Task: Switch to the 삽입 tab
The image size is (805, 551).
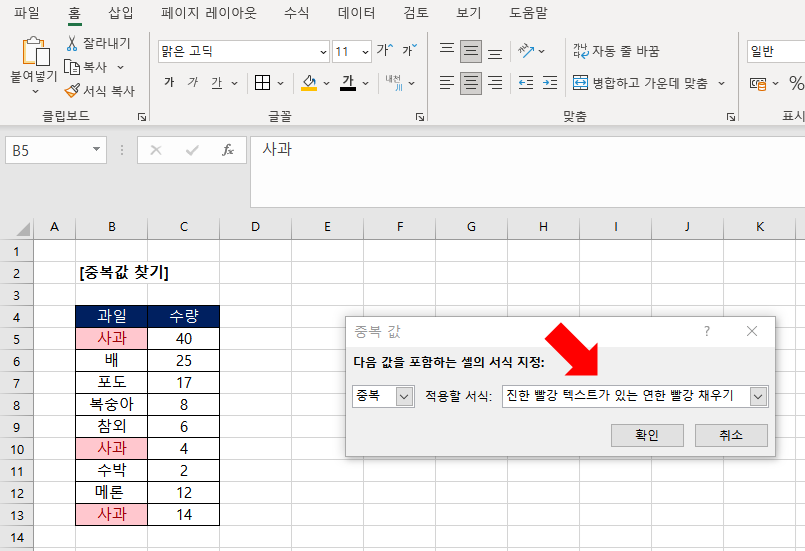Action: 121,12
